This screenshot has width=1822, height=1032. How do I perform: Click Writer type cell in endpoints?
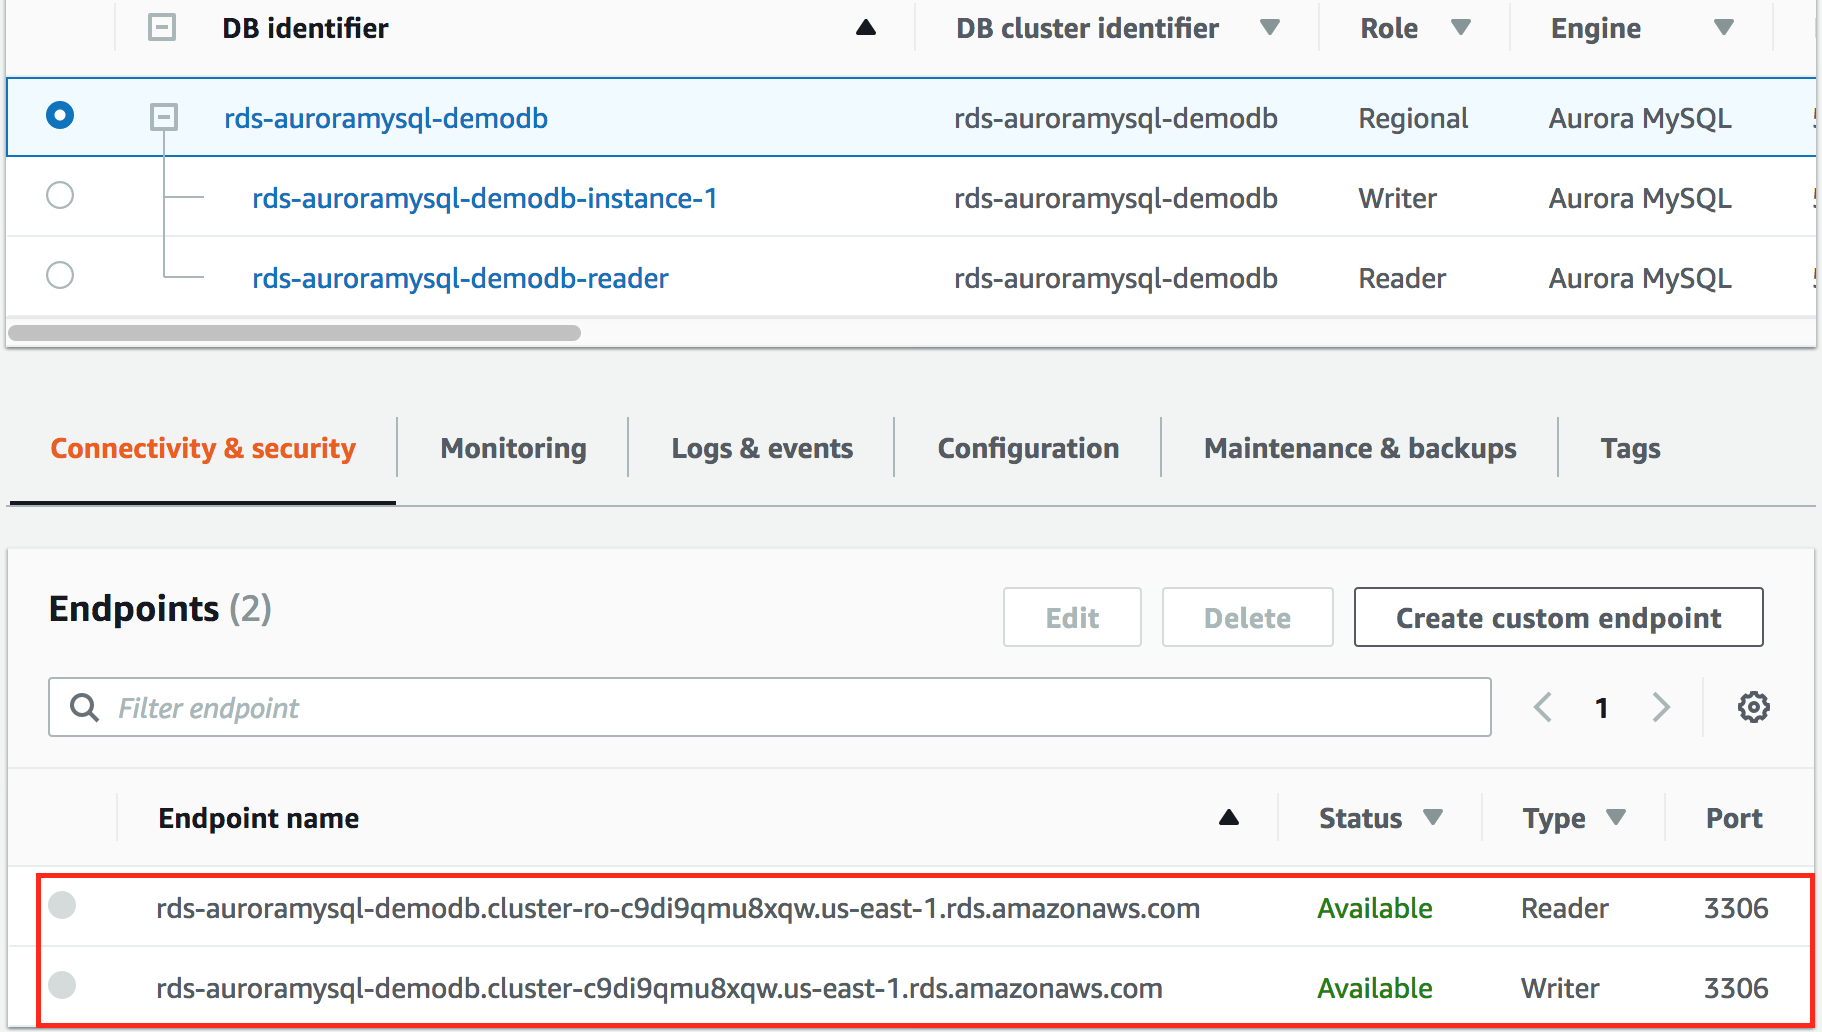click(x=1560, y=988)
